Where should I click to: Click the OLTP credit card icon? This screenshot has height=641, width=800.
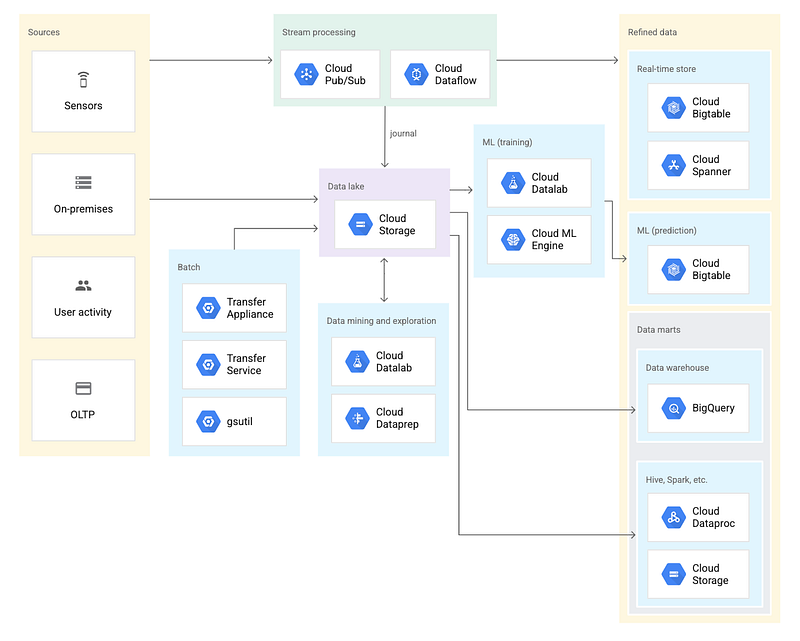click(83, 388)
